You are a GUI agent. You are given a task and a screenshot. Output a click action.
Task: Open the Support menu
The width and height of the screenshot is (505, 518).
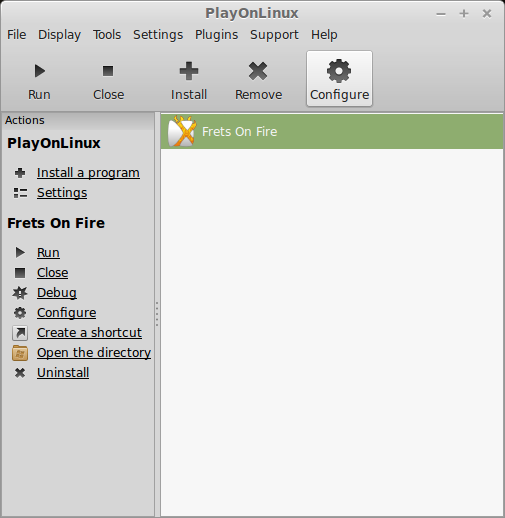coord(274,35)
